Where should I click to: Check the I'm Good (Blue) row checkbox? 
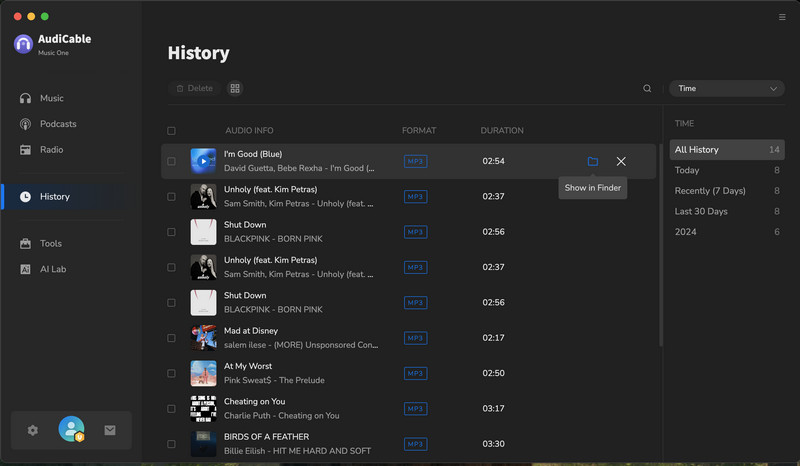coord(171,161)
